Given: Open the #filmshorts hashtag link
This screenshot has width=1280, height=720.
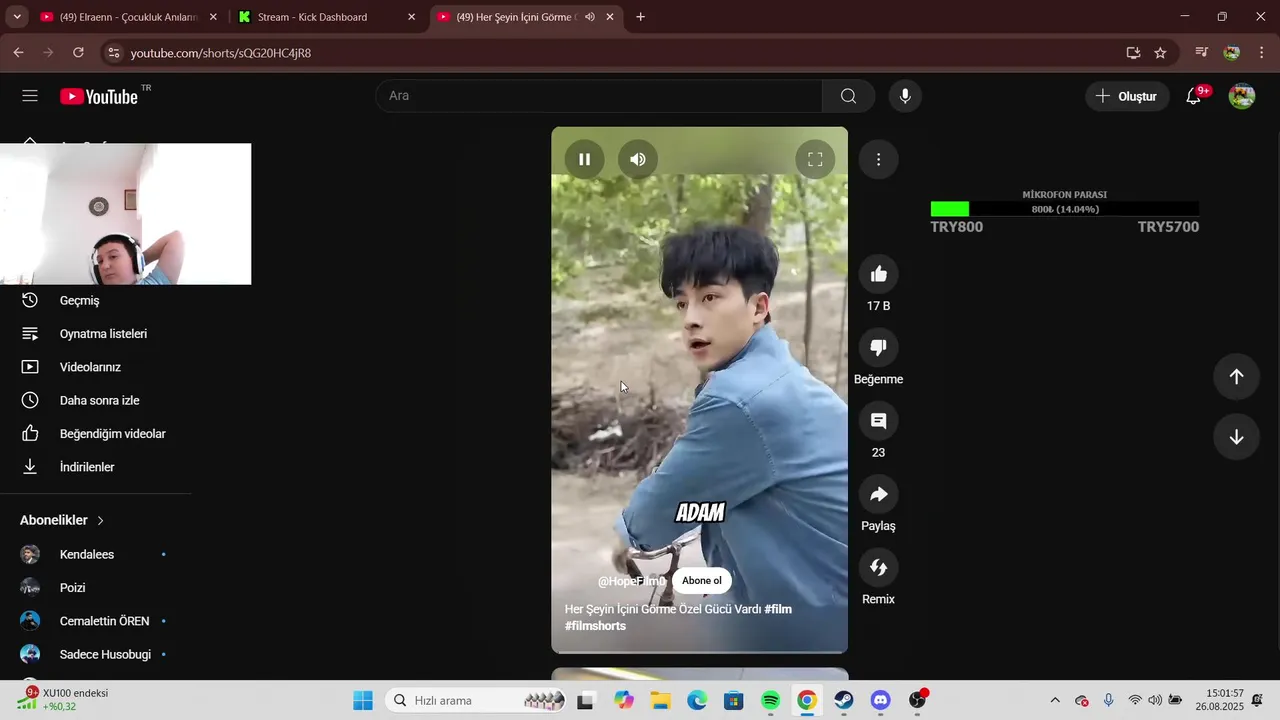Looking at the screenshot, I should coord(595,626).
